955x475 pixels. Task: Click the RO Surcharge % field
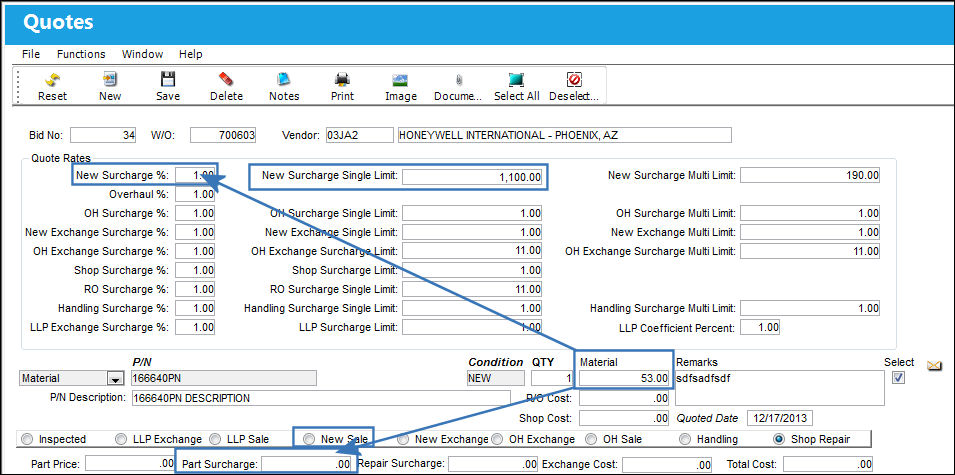(195, 289)
